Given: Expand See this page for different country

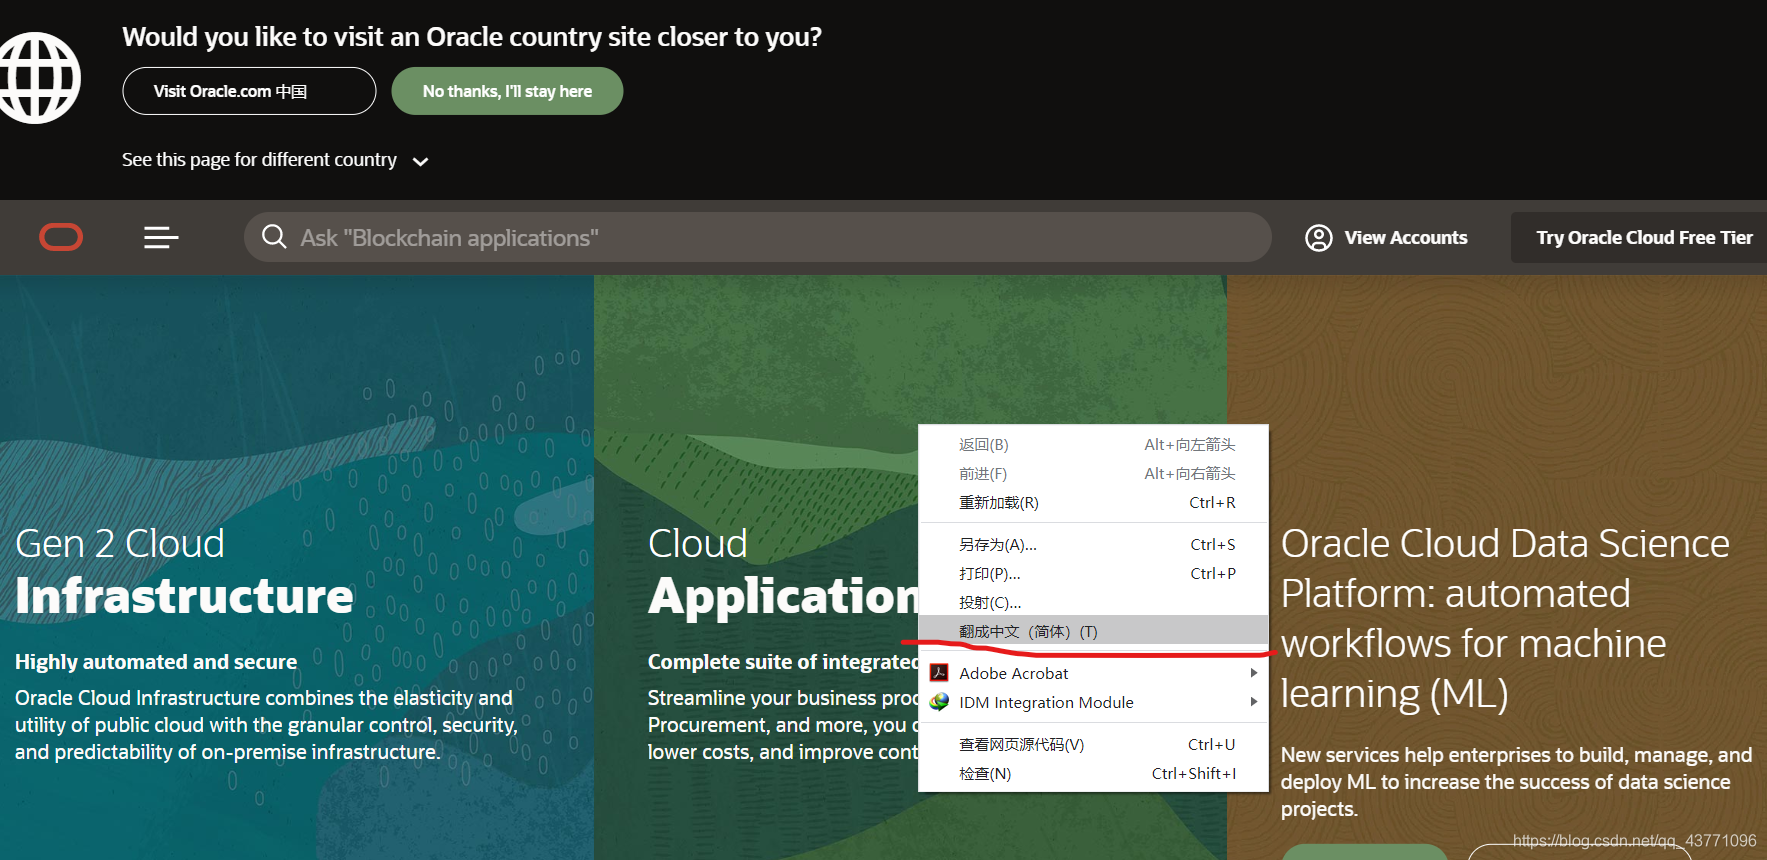Looking at the screenshot, I should tap(275, 160).
